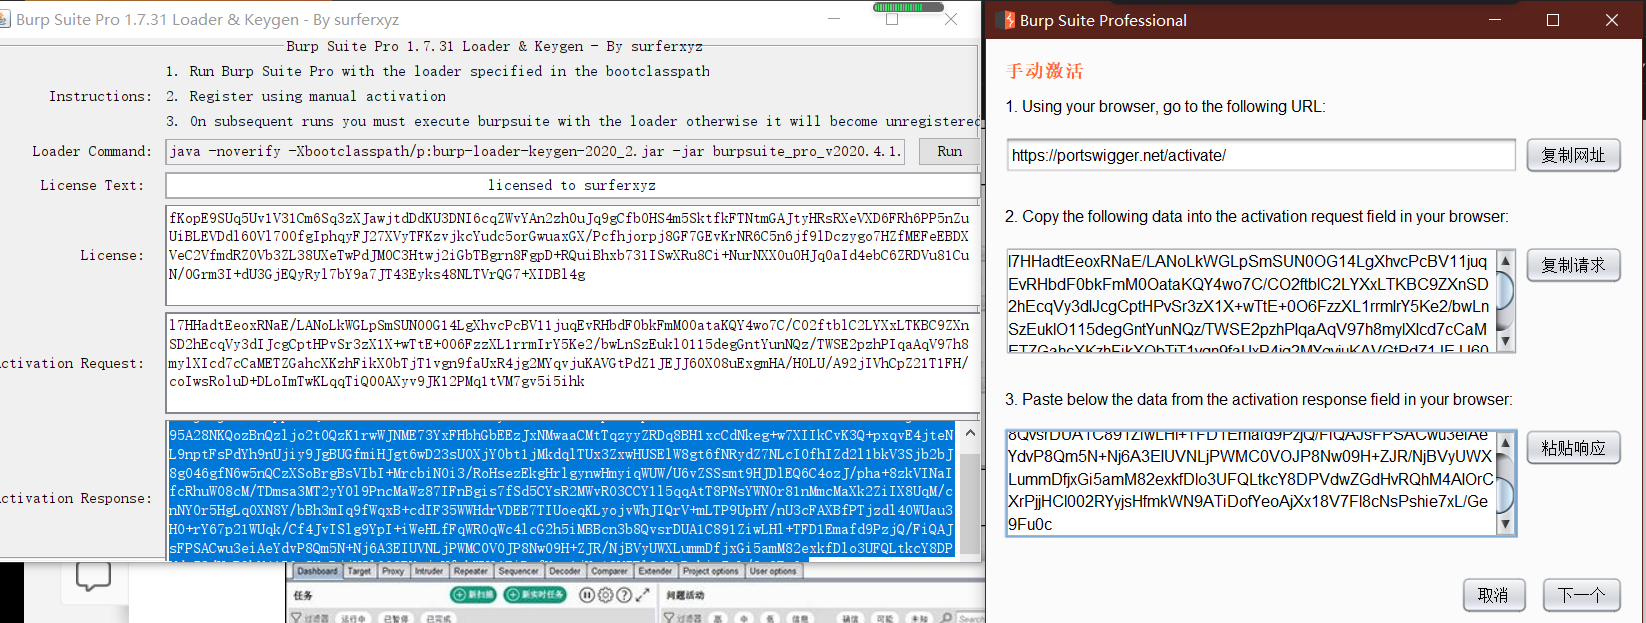Viewport: 1646px width, 623px height.
Task: Open the Sequencer tab in Burp
Action: [x=518, y=571]
